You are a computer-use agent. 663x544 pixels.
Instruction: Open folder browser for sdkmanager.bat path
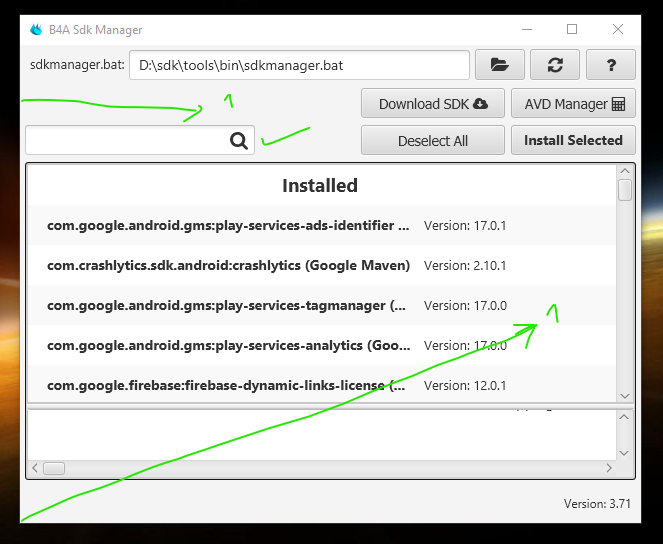pos(499,65)
